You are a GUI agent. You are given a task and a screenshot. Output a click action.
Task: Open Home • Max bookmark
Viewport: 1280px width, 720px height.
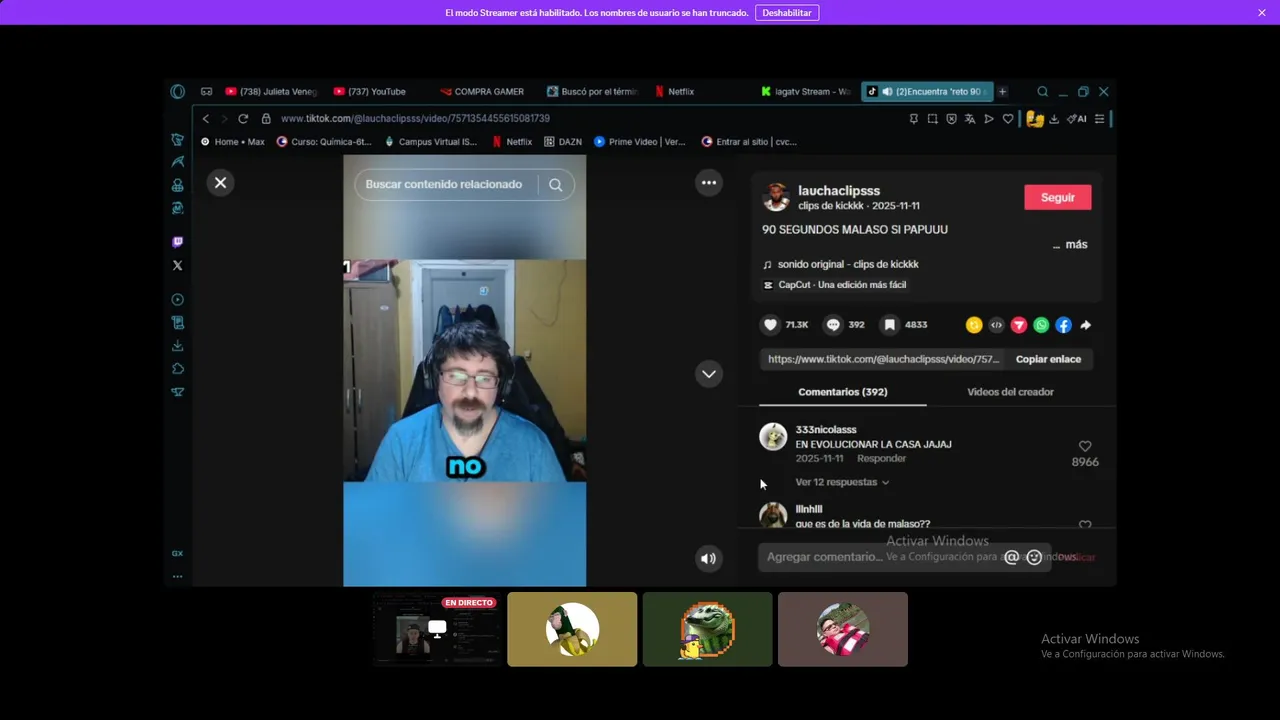[232, 142]
